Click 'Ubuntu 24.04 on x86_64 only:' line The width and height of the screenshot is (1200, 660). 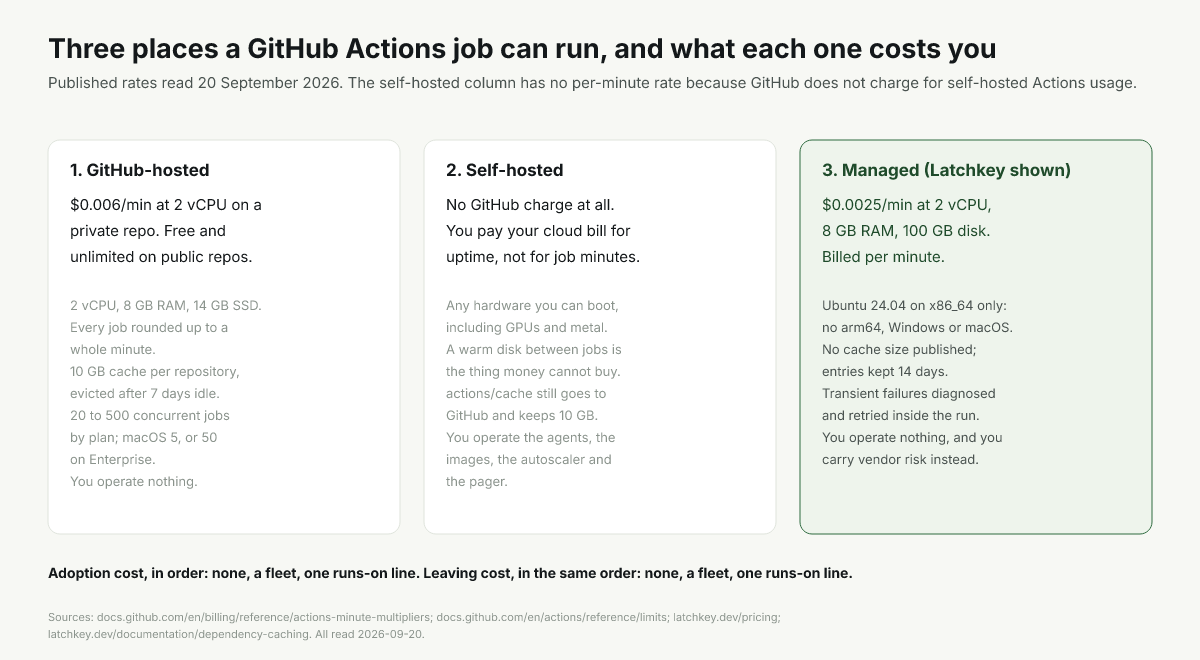915,305
